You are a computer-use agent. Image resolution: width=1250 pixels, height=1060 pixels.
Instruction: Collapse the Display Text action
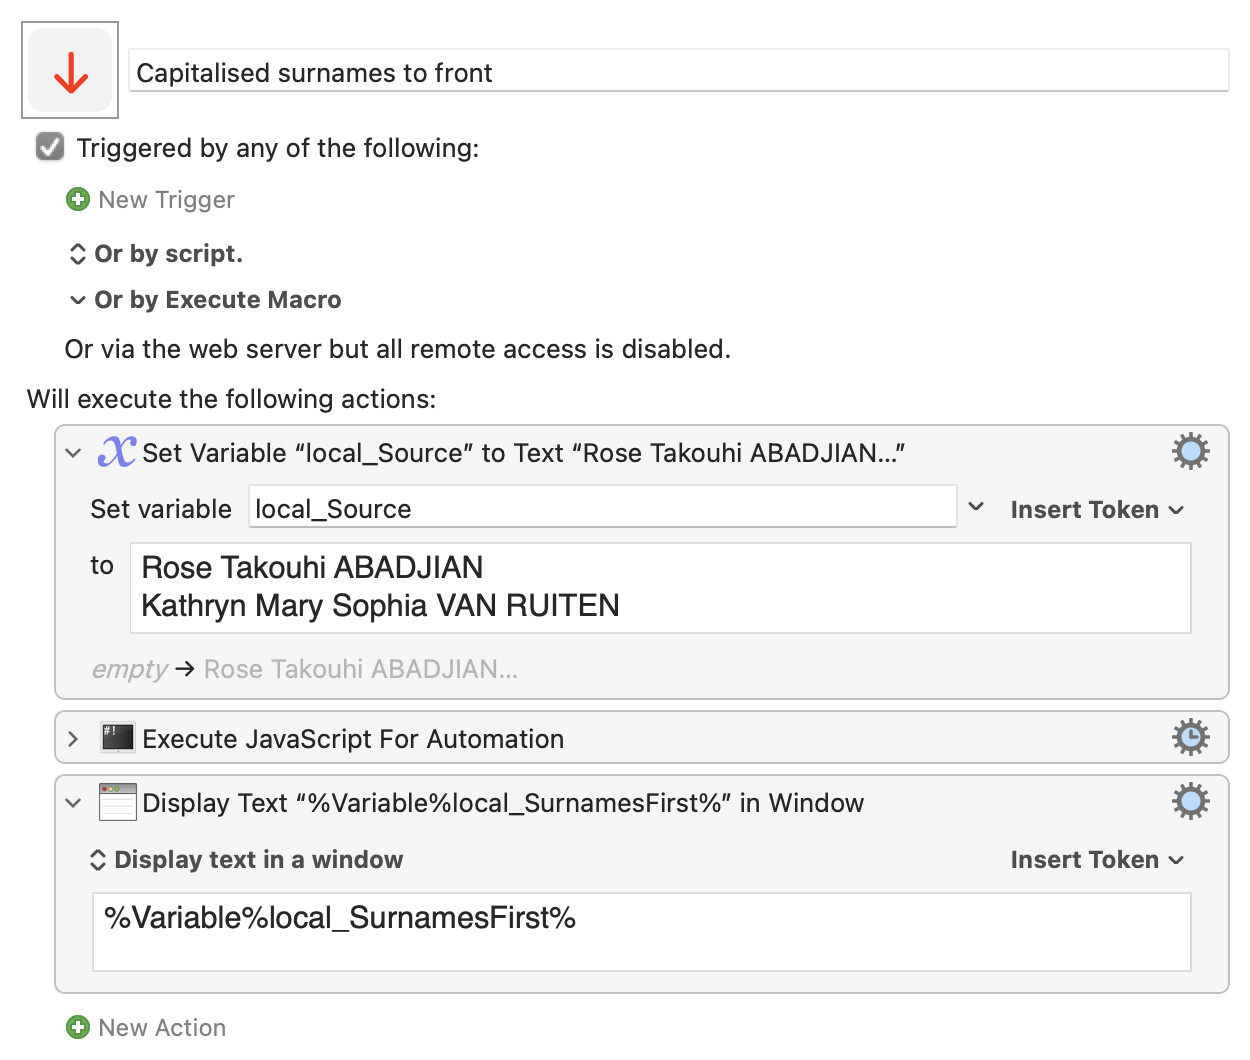click(x=73, y=803)
